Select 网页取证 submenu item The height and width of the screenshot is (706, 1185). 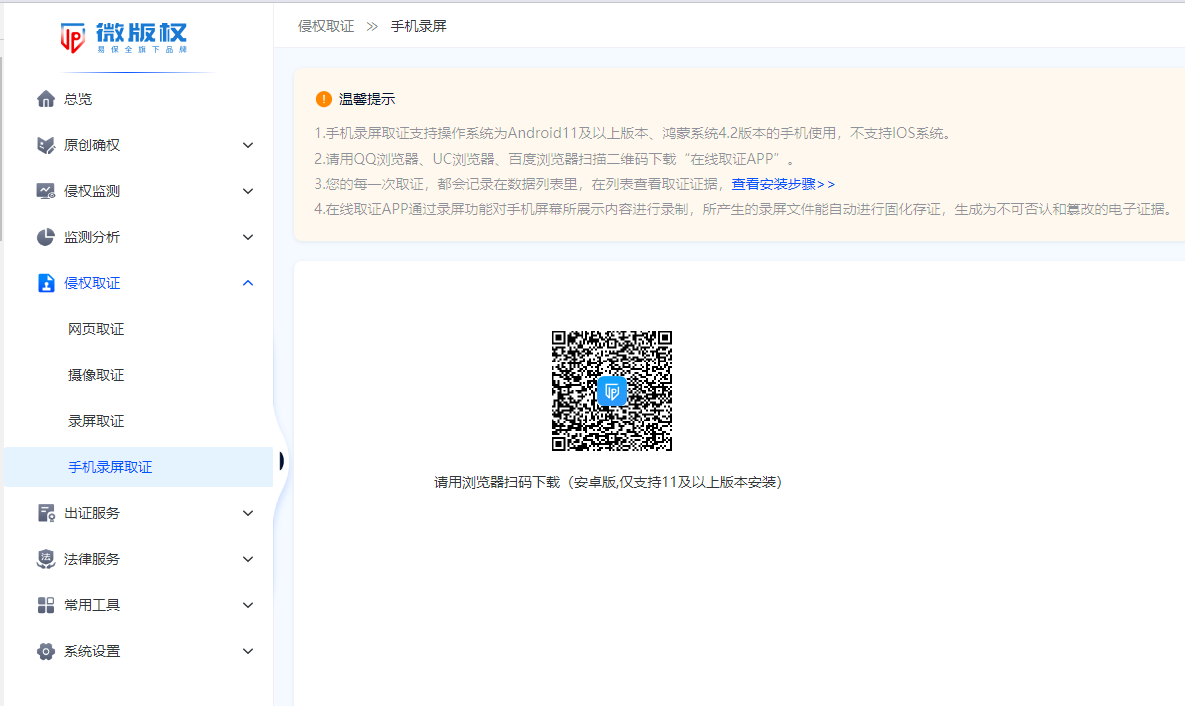[96, 330]
